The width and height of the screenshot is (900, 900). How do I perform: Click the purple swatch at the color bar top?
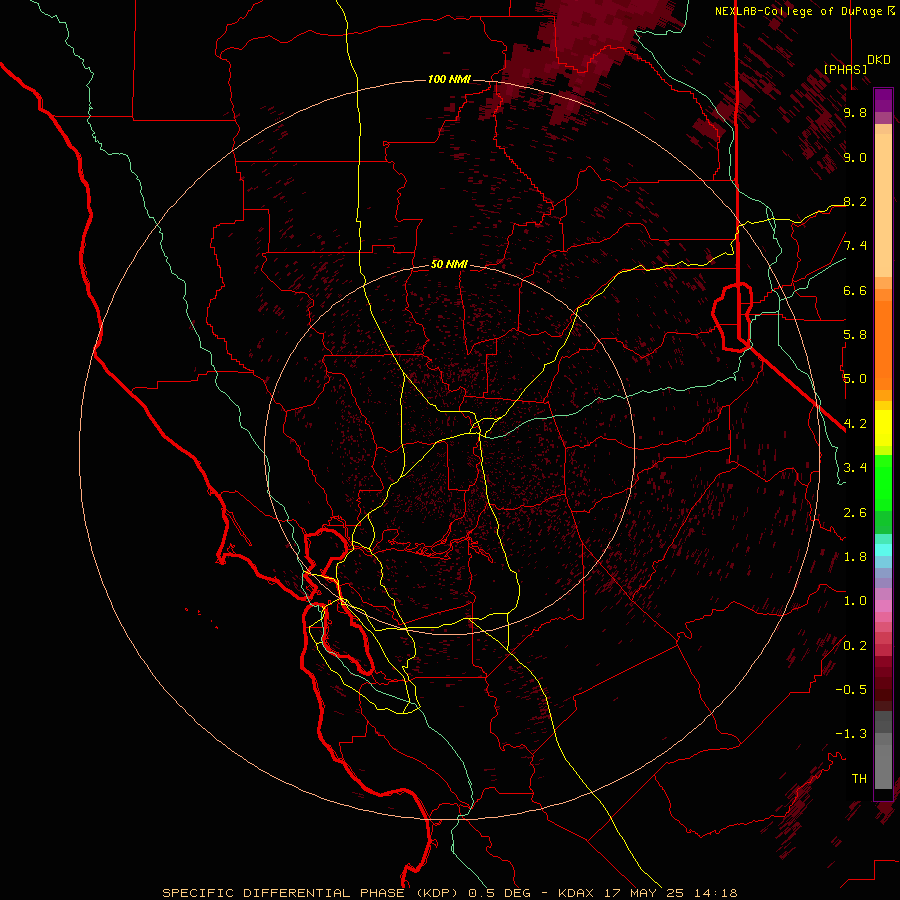tap(883, 100)
